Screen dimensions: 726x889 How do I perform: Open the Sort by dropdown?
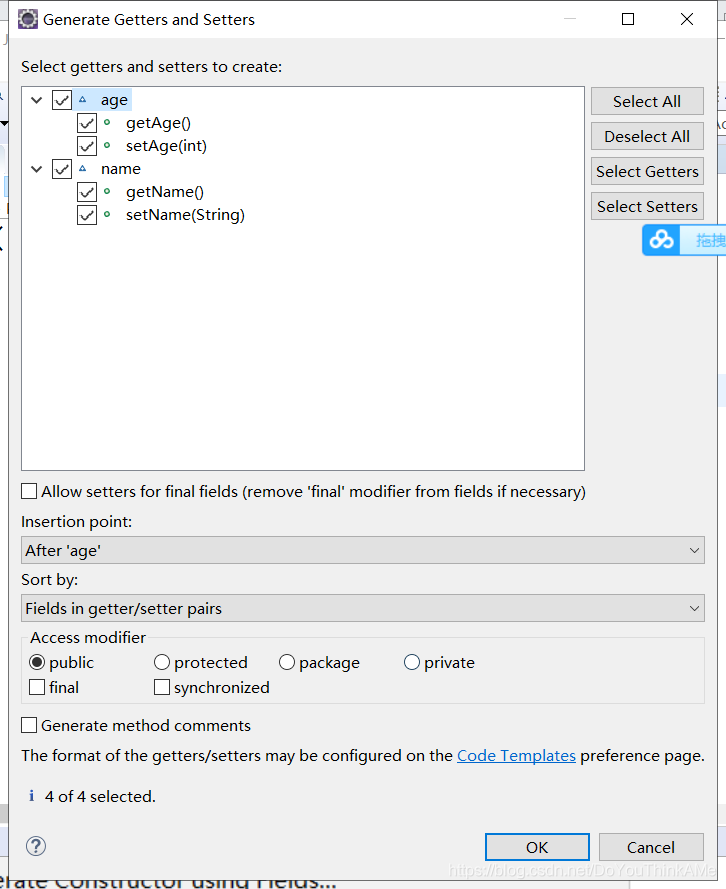(363, 608)
